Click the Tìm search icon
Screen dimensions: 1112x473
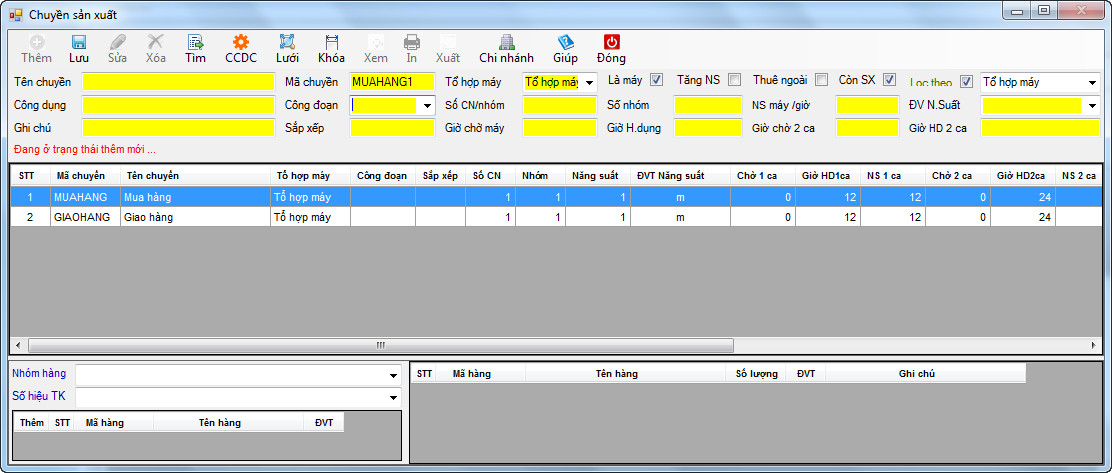[x=196, y=42]
